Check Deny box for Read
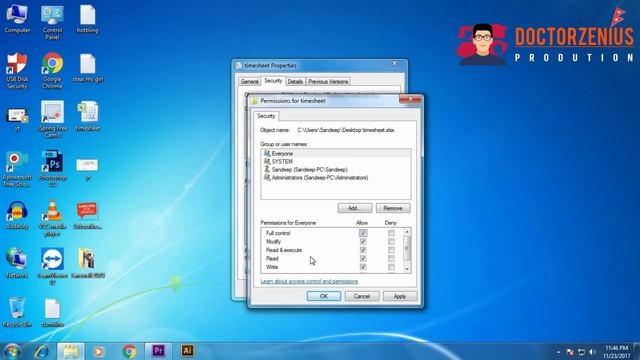This screenshot has width=640, height=360. tap(391, 259)
